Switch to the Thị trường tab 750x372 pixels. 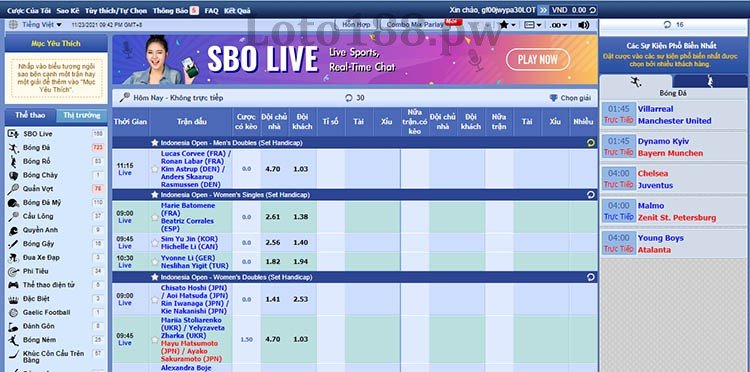coord(81,116)
